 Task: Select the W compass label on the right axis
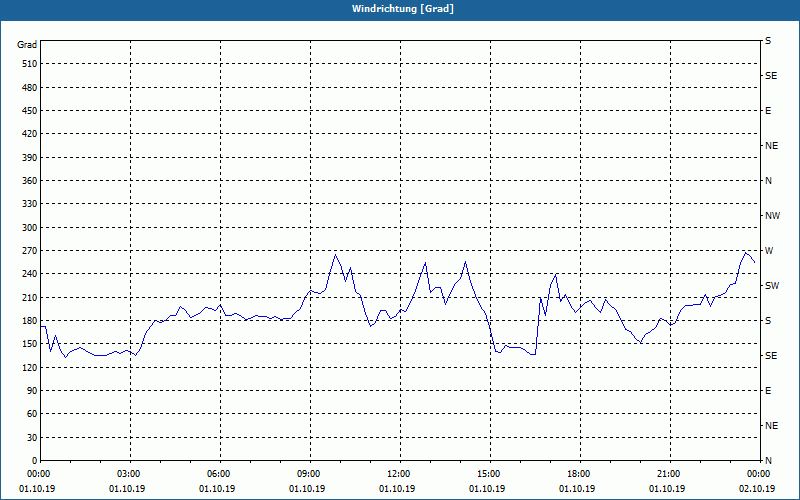click(769, 251)
